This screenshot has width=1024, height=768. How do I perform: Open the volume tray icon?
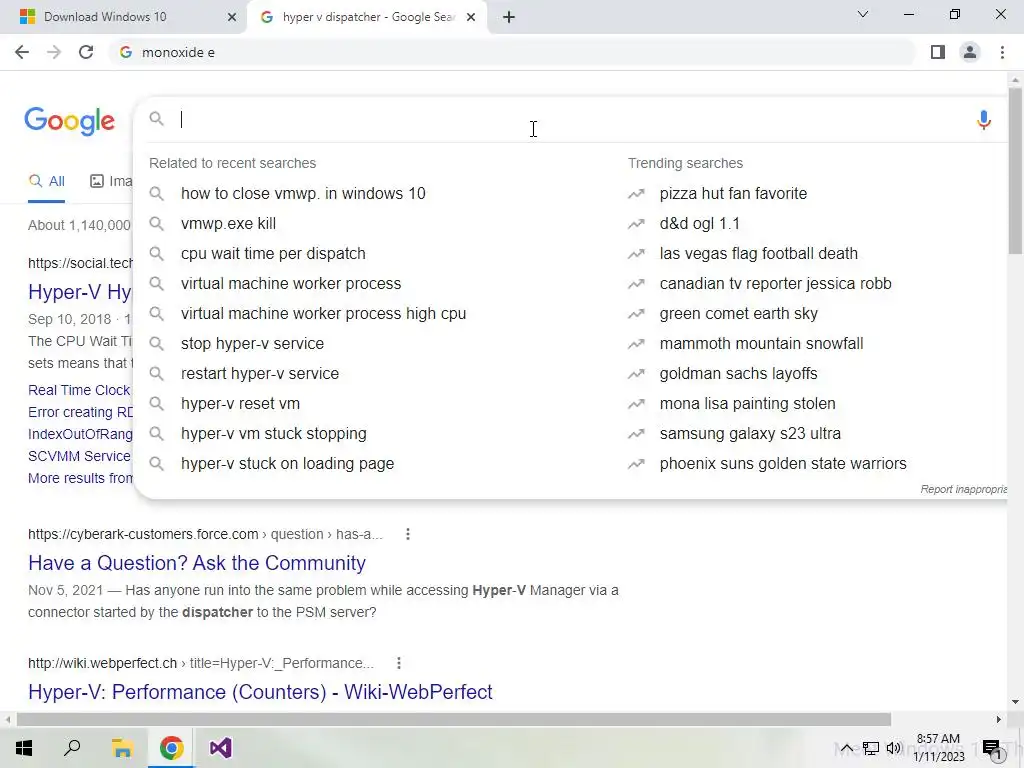(x=894, y=748)
